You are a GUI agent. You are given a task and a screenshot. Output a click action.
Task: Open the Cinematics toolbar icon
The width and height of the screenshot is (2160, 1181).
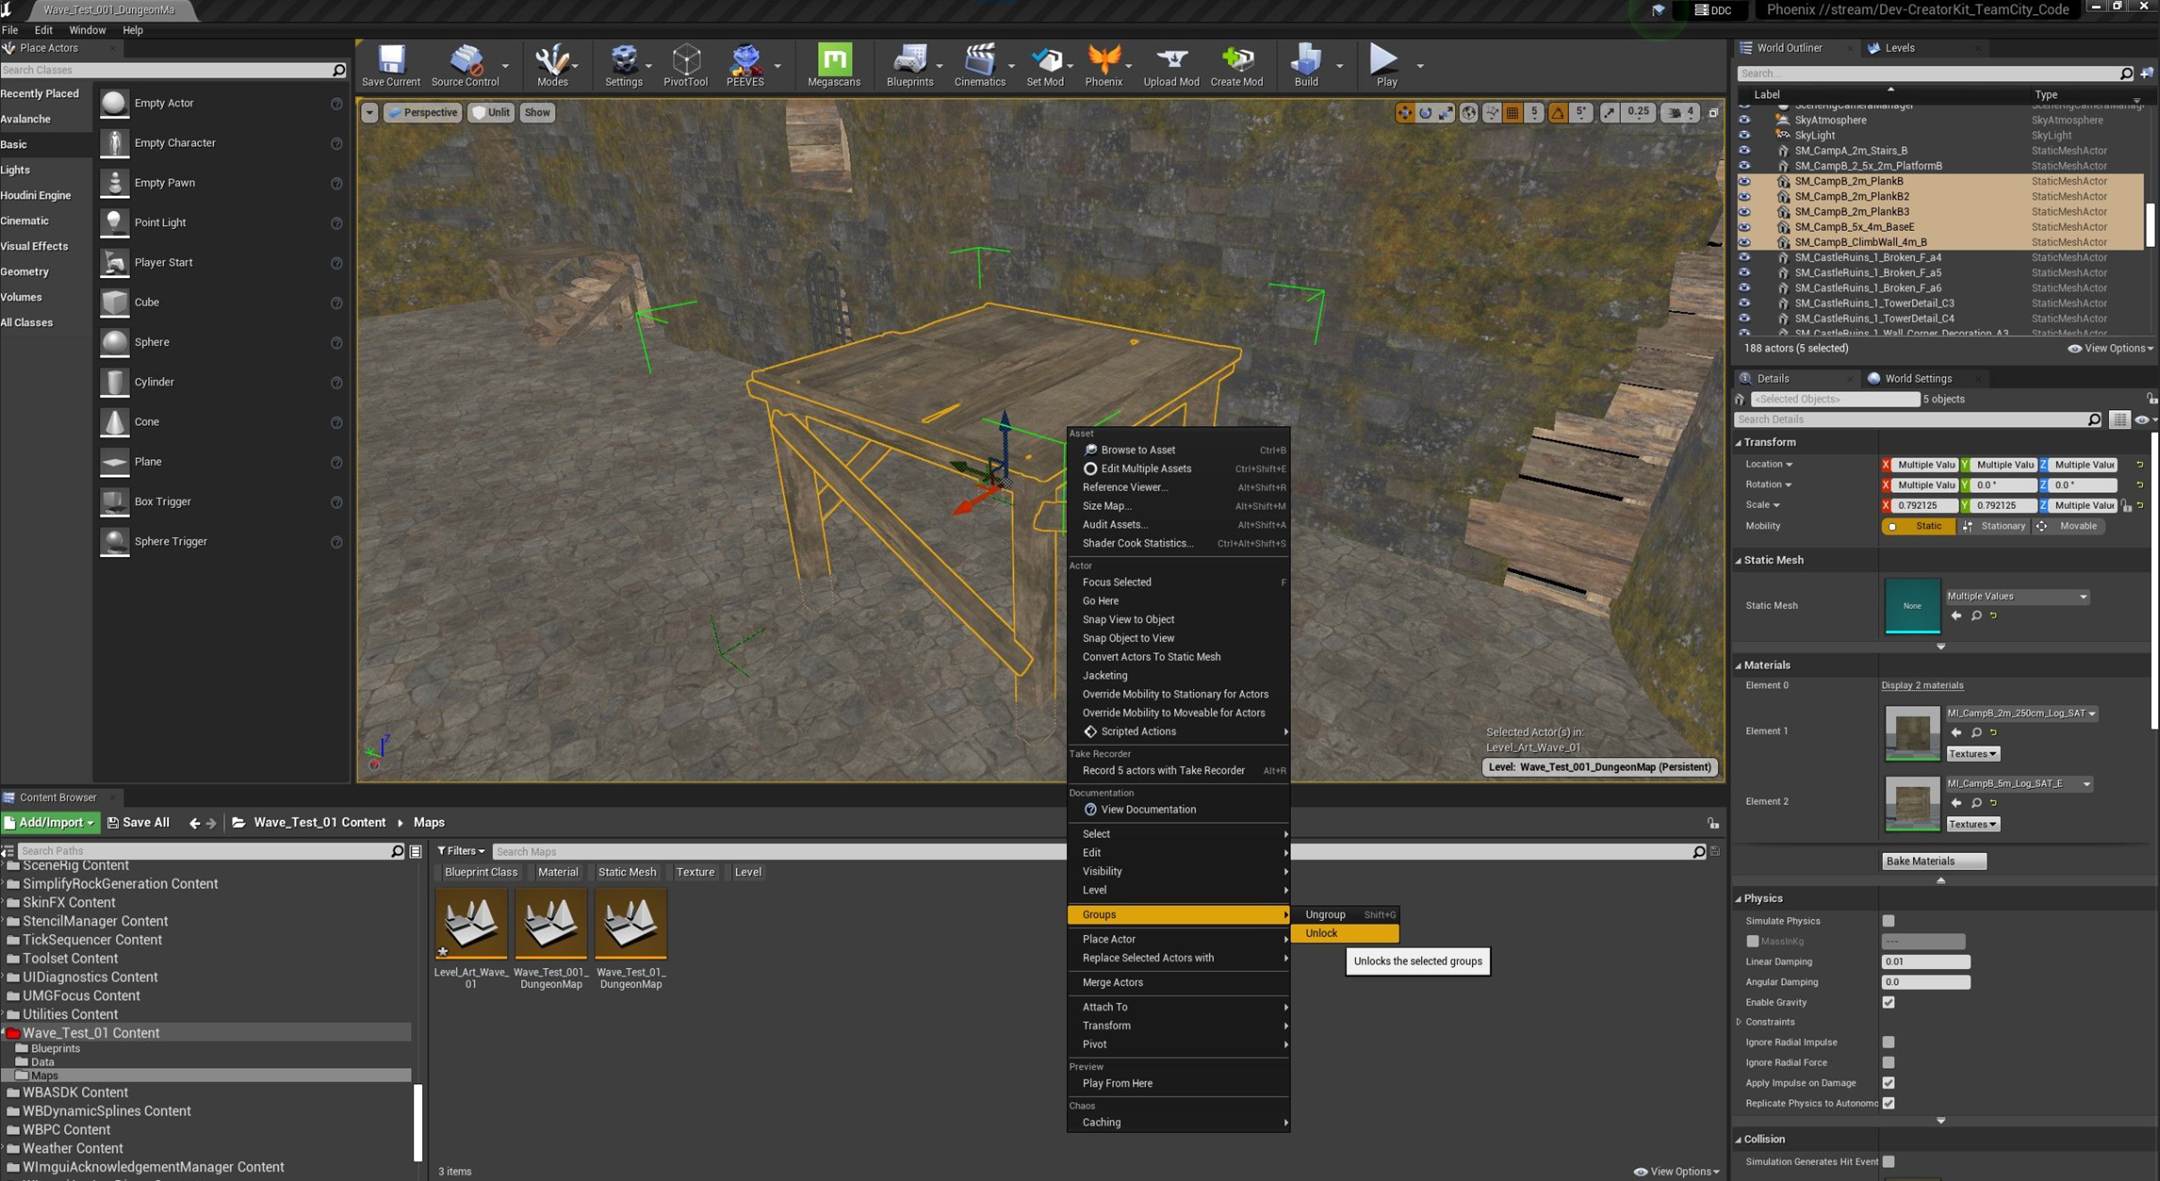pos(979,64)
